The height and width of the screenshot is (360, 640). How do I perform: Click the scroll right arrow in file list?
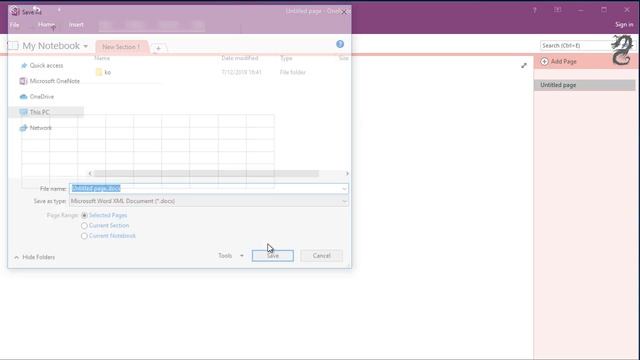click(x=347, y=173)
